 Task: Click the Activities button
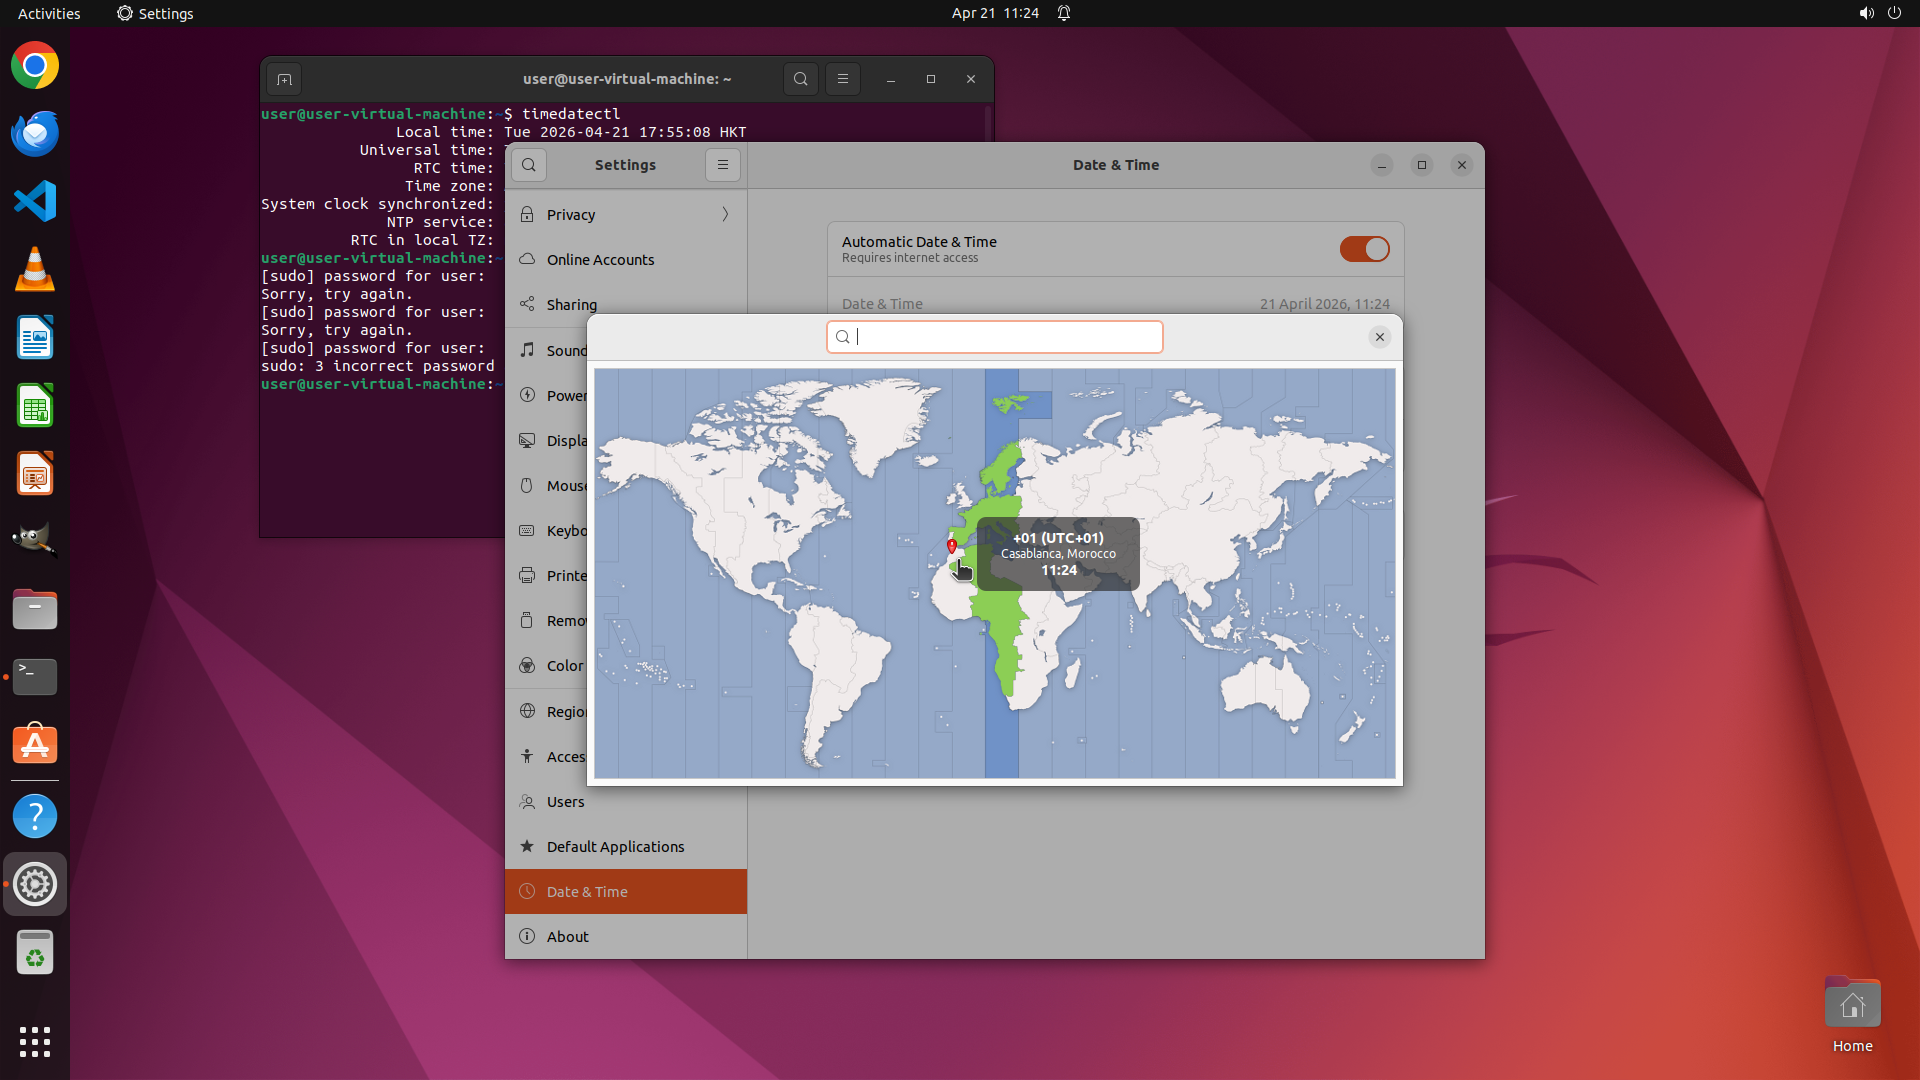tap(49, 13)
